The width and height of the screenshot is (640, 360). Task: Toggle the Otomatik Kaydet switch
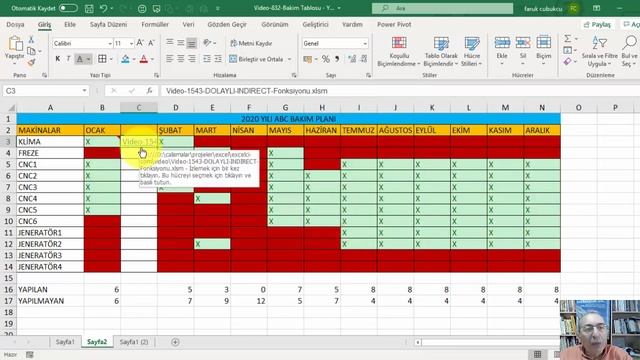coord(68,8)
